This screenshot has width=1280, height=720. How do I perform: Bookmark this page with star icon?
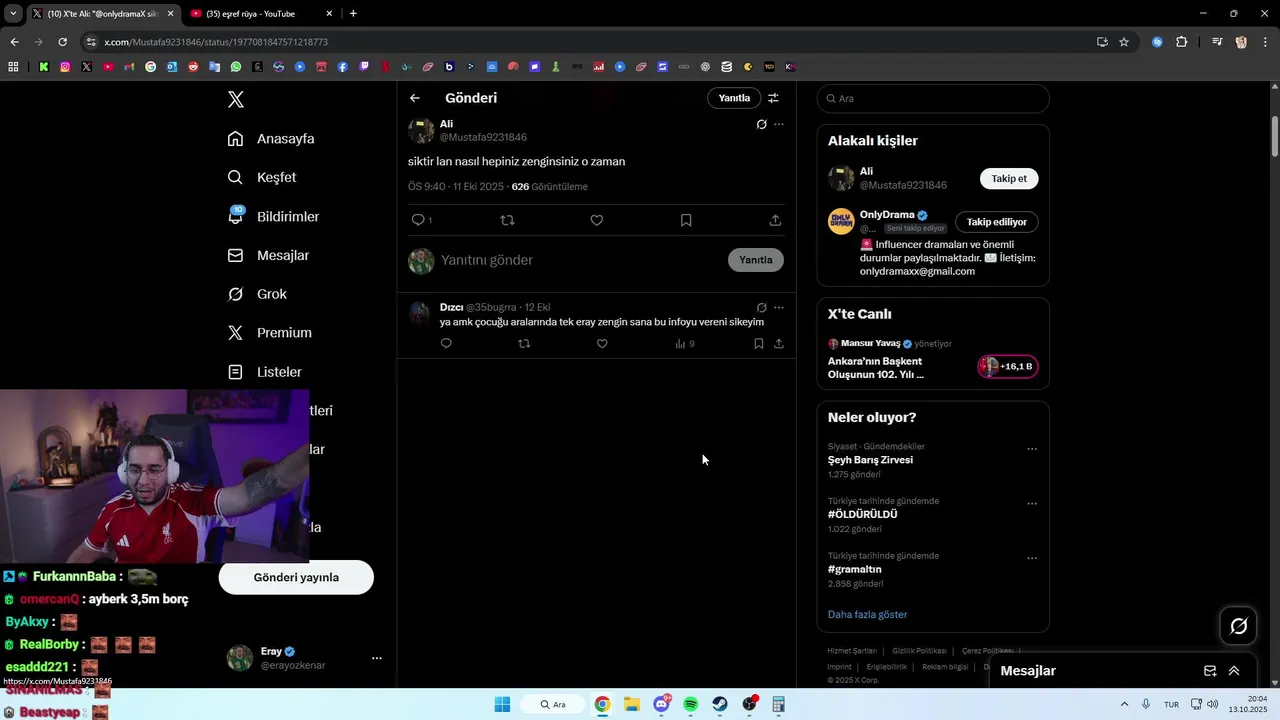click(1124, 42)
